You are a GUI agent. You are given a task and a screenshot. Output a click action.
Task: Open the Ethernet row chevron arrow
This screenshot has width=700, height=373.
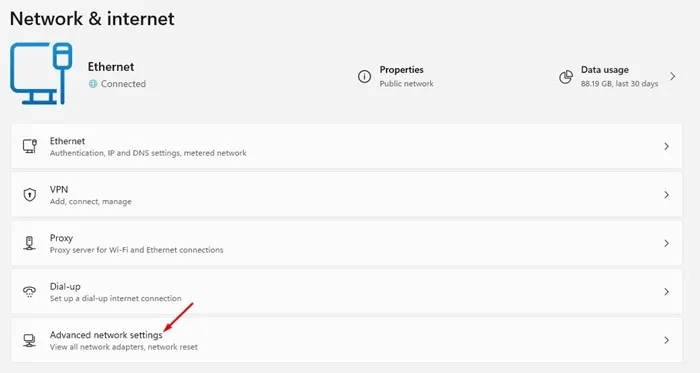(666, 146)
